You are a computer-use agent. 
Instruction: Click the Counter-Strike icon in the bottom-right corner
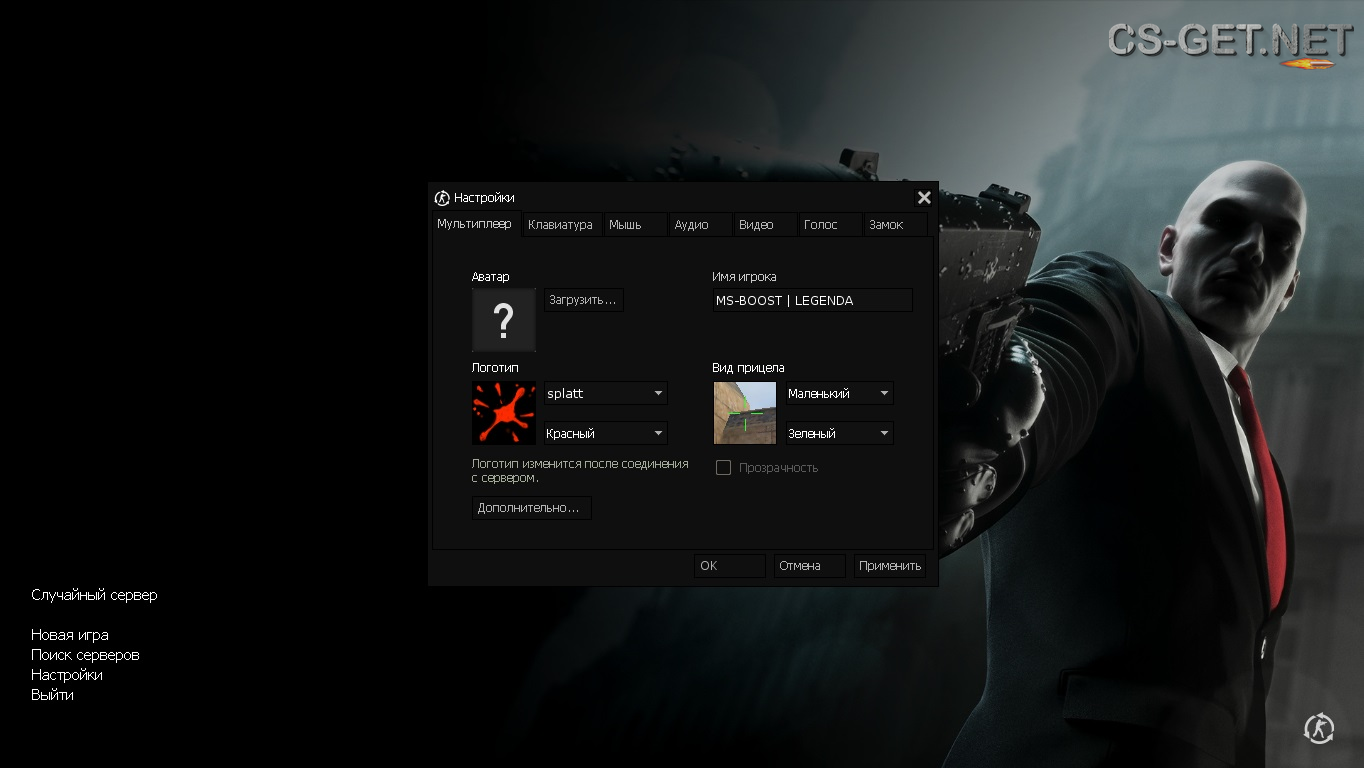pos(1319,728)
